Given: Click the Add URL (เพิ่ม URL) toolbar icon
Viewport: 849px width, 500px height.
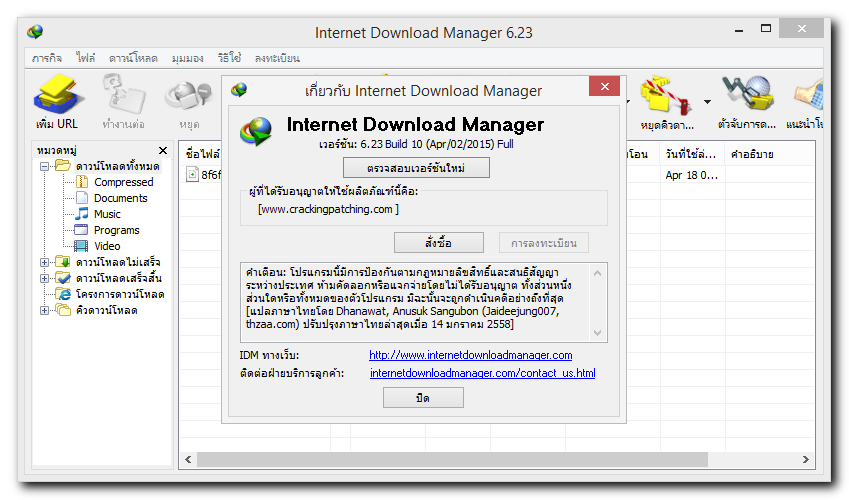Looking at the screenshot, I should pos(57,94).
